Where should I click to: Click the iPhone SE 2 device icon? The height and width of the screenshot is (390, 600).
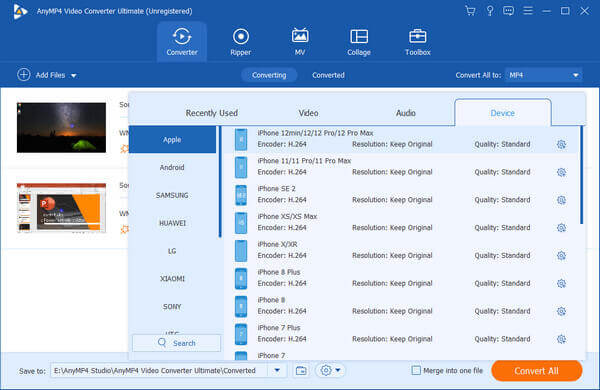[x=241, y=195]
